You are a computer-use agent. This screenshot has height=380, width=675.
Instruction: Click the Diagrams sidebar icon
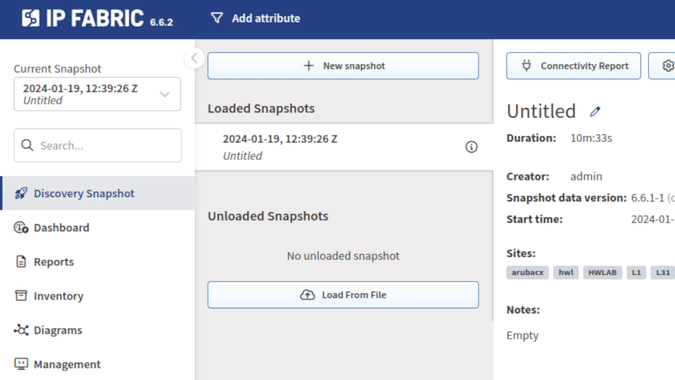point(21,330)
